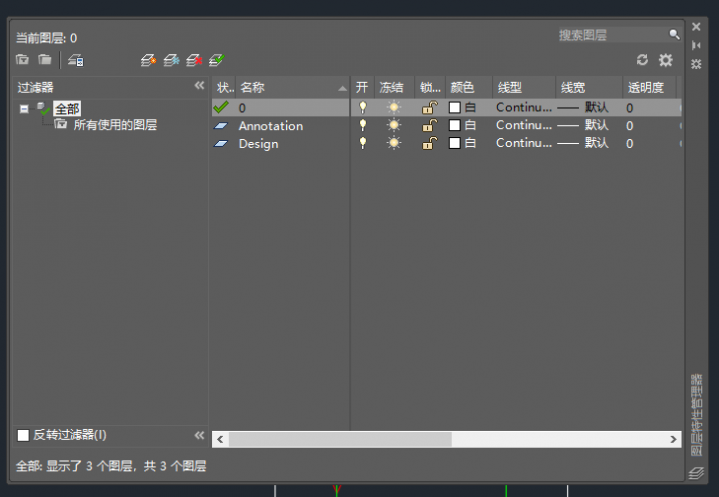This screenshot has width=719, height=497.
Task: Click the current checkmark status of layer 0
Action: point(221,107)
